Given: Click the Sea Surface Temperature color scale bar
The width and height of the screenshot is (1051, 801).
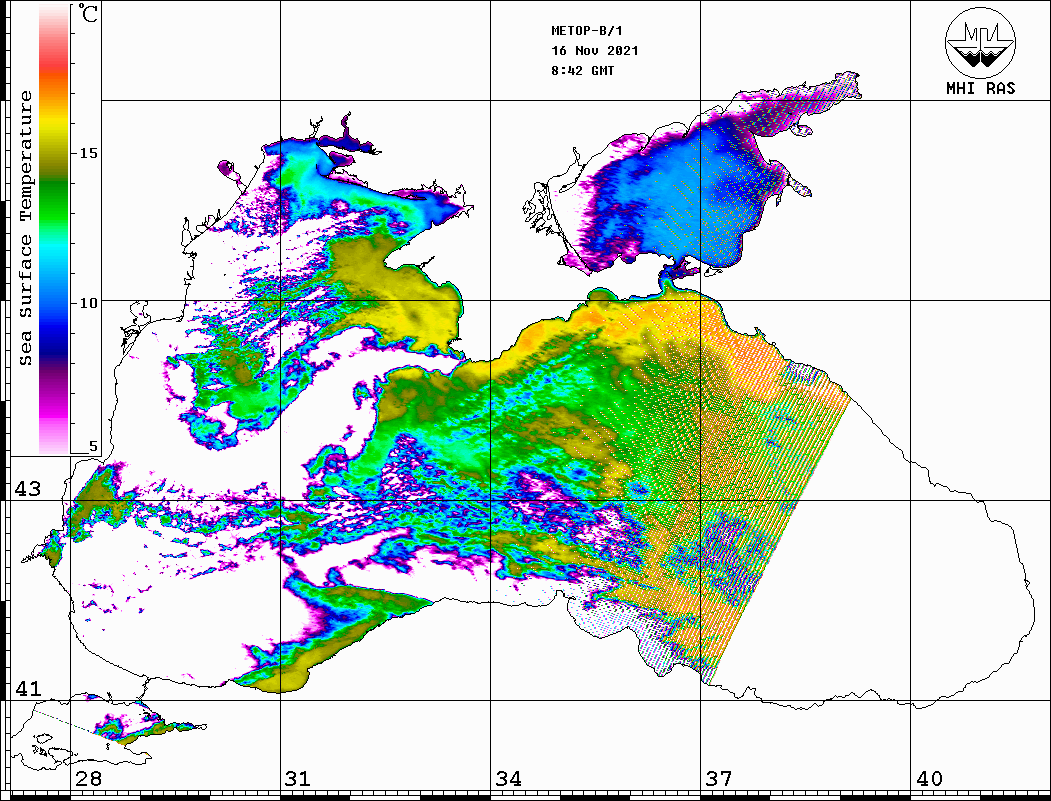Looking at the screenshot, I should point(54,229).
